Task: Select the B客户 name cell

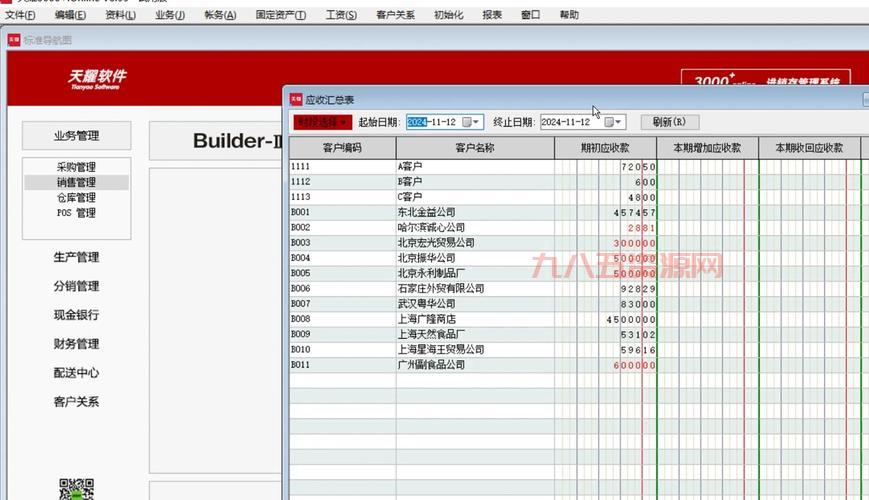Action: tap(475, 182)
